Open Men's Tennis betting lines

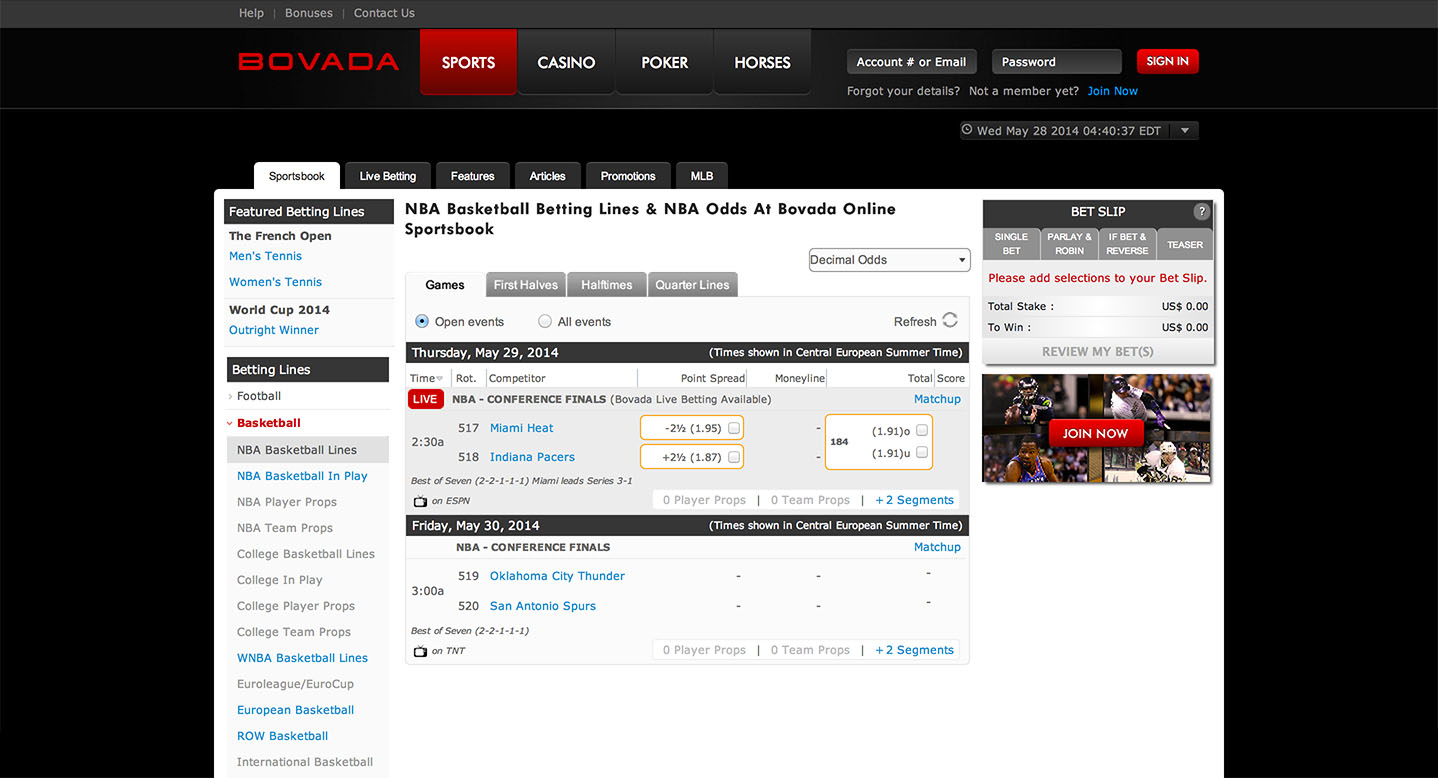tap(265, 256)
